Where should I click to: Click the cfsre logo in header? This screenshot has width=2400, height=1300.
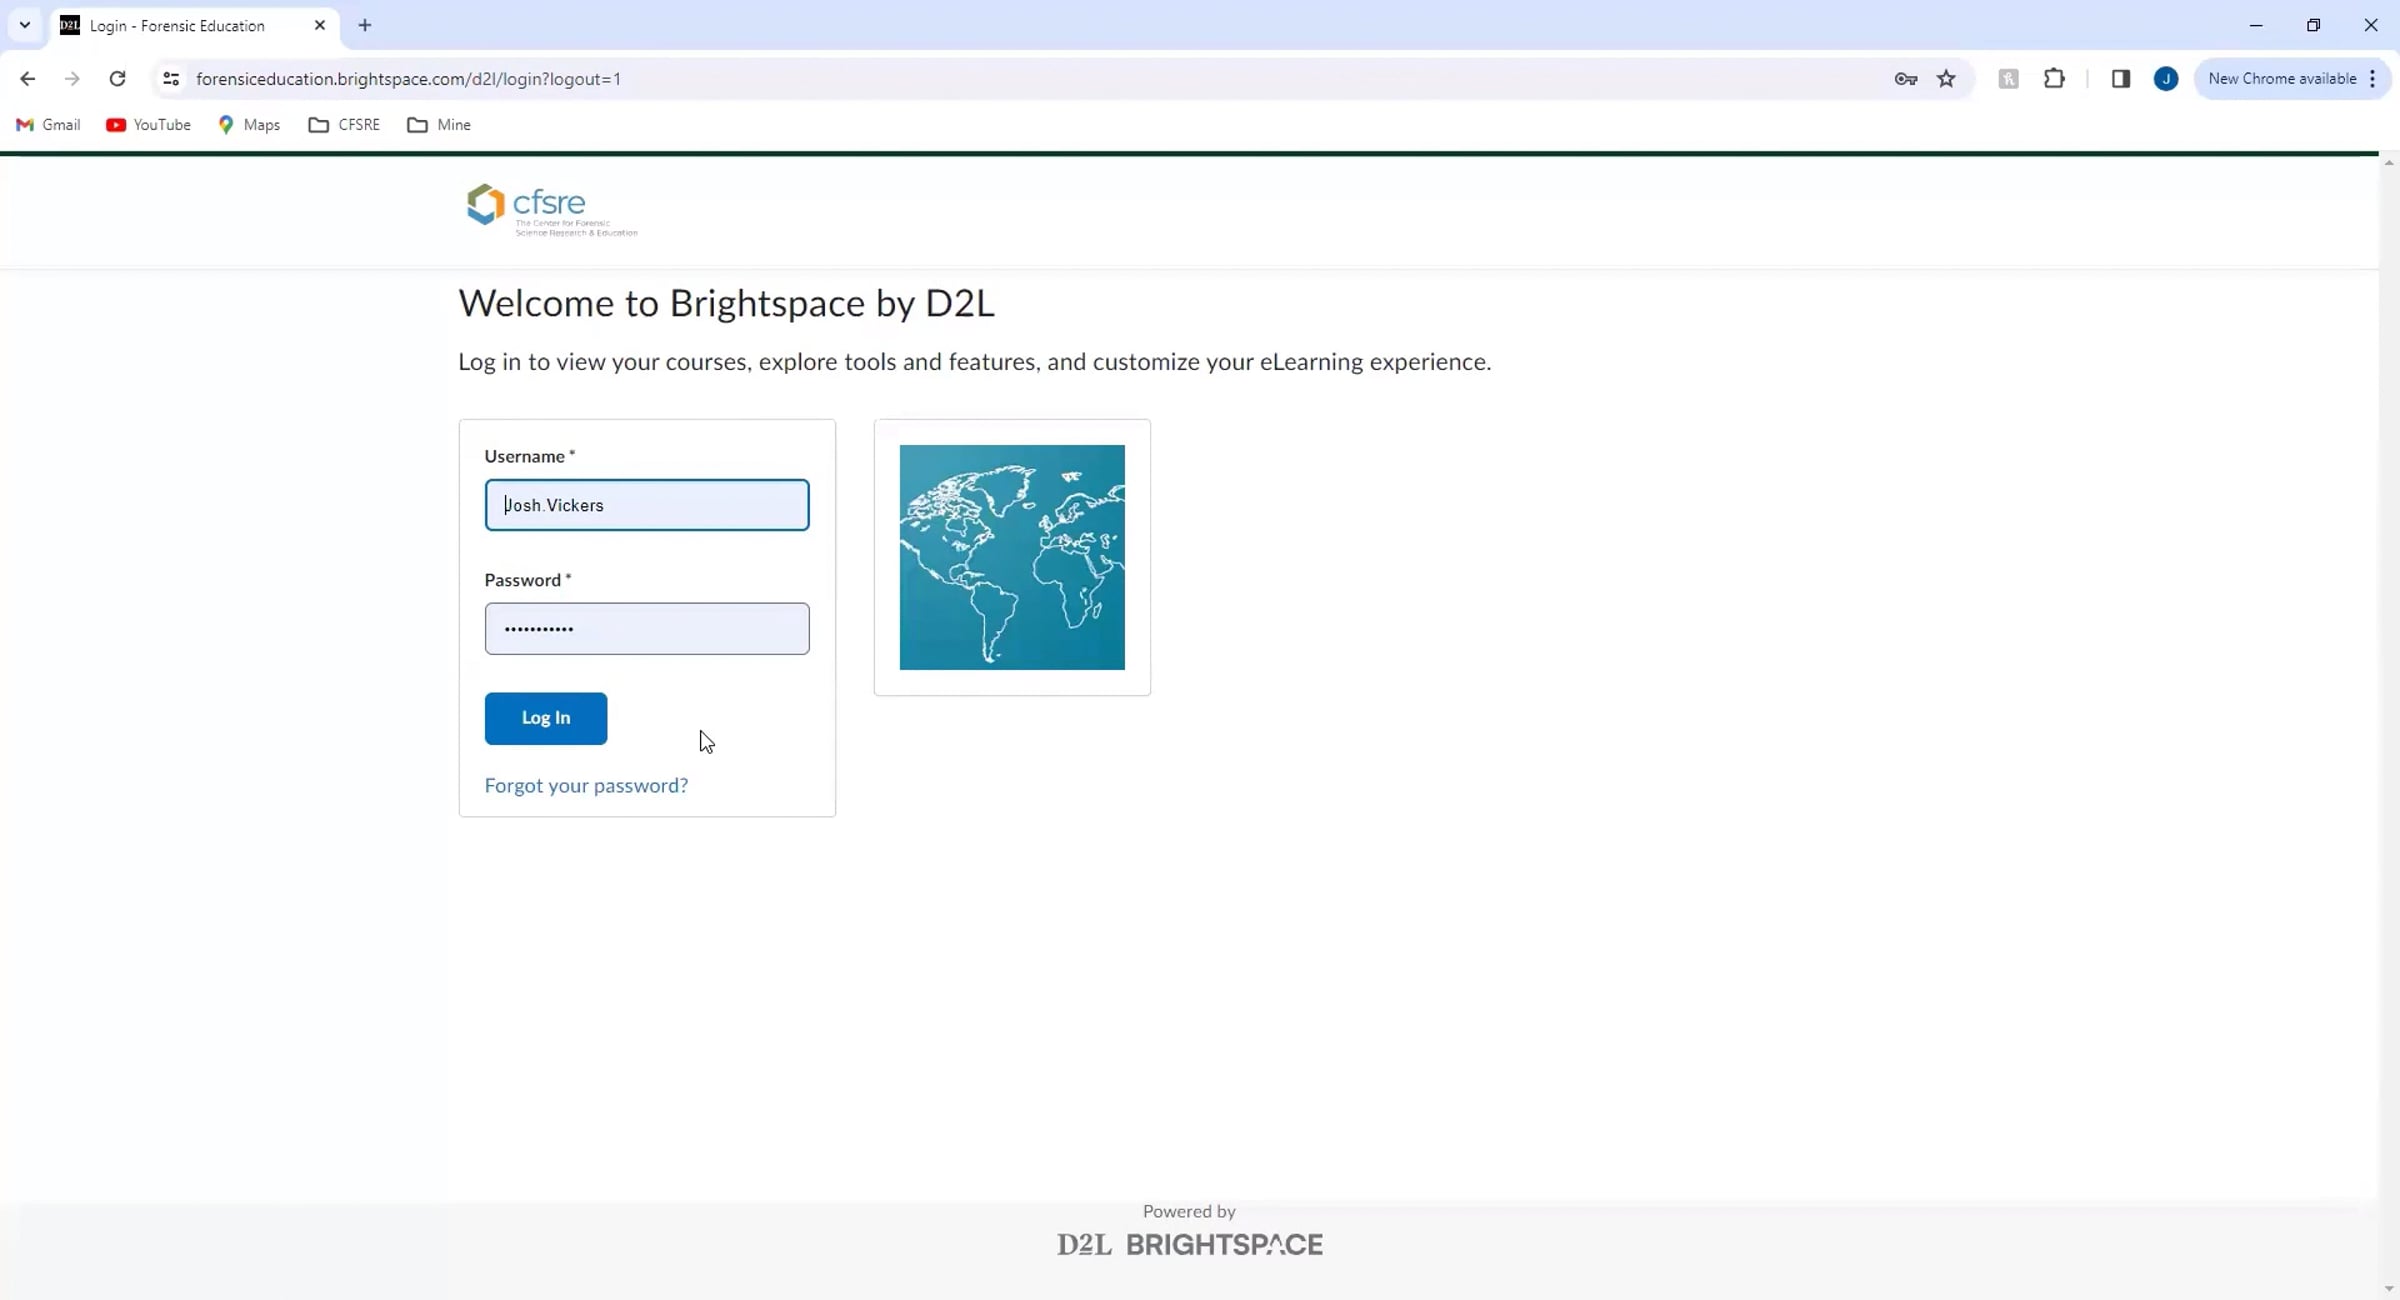point(551,209)
